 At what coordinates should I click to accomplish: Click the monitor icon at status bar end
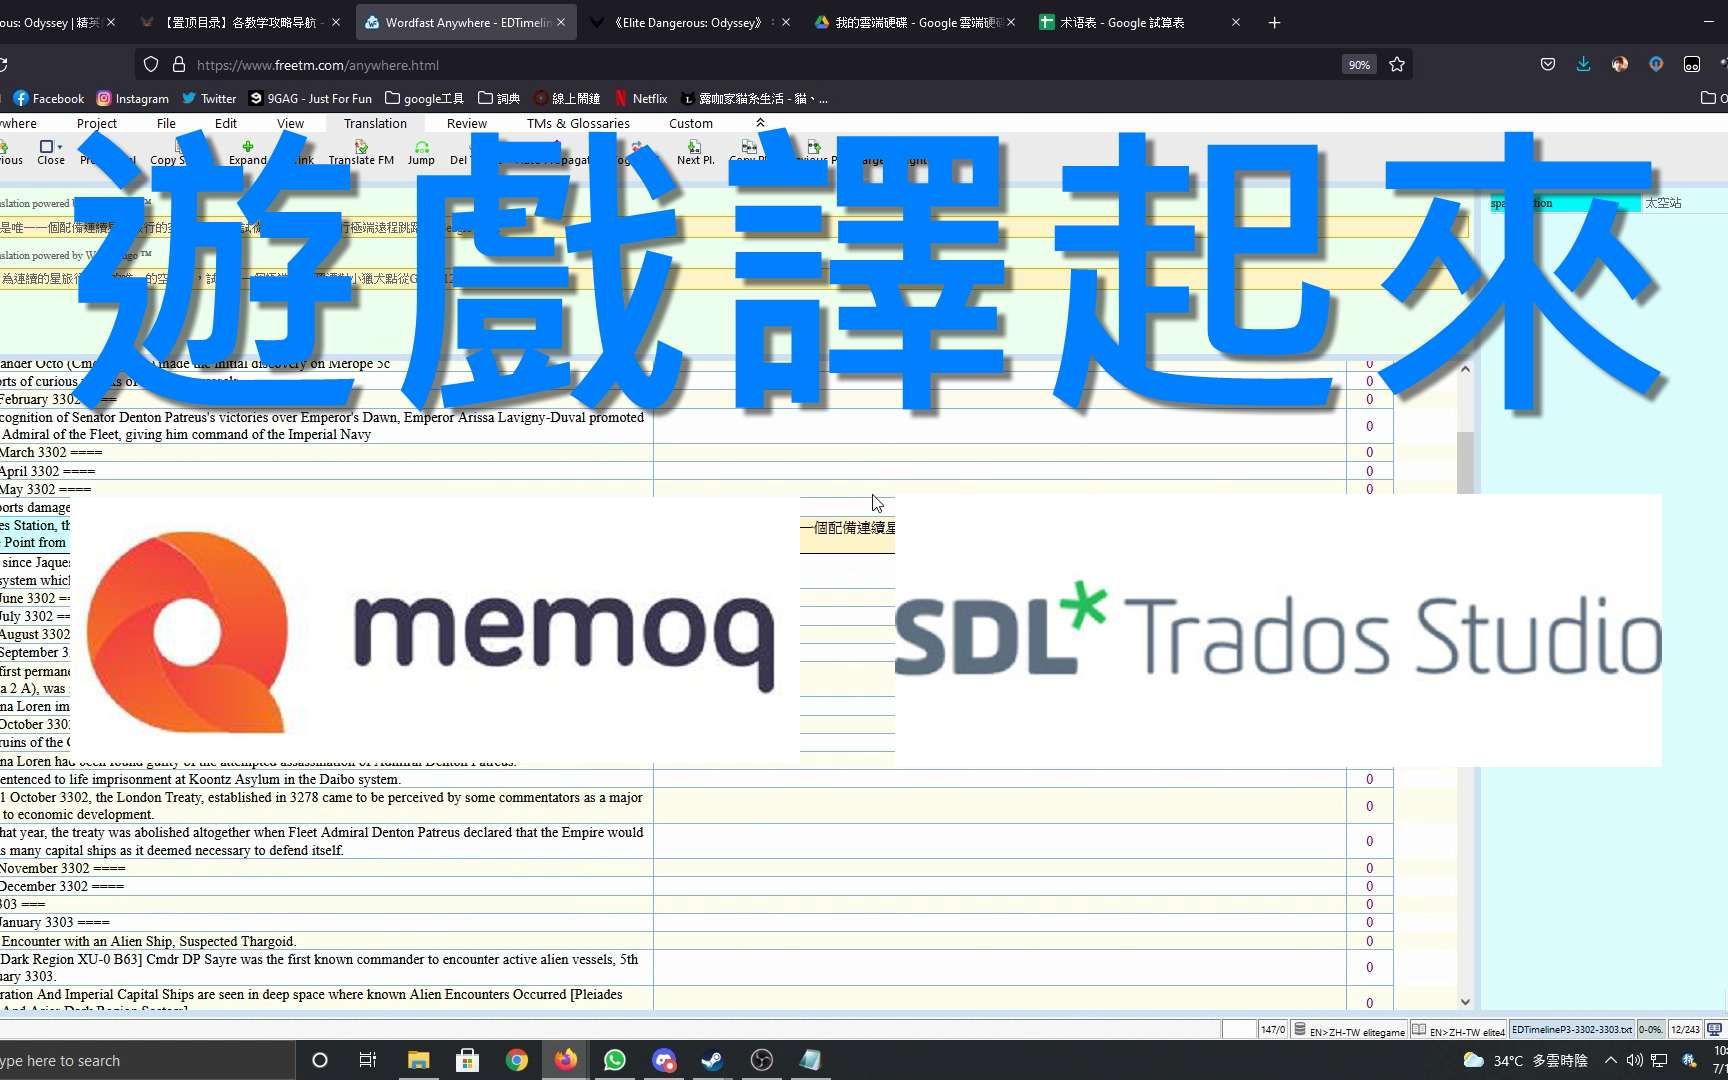tap(1715, 1029)
